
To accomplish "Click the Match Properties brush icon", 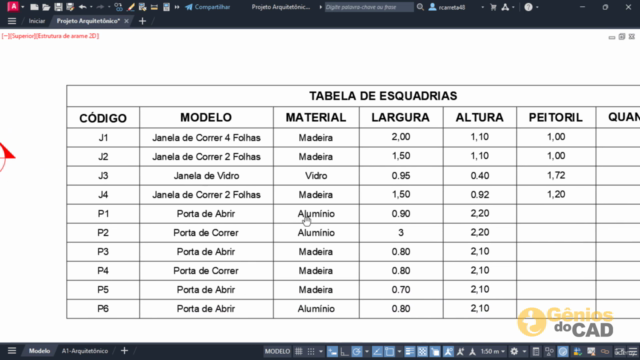I will pos(131,7).
